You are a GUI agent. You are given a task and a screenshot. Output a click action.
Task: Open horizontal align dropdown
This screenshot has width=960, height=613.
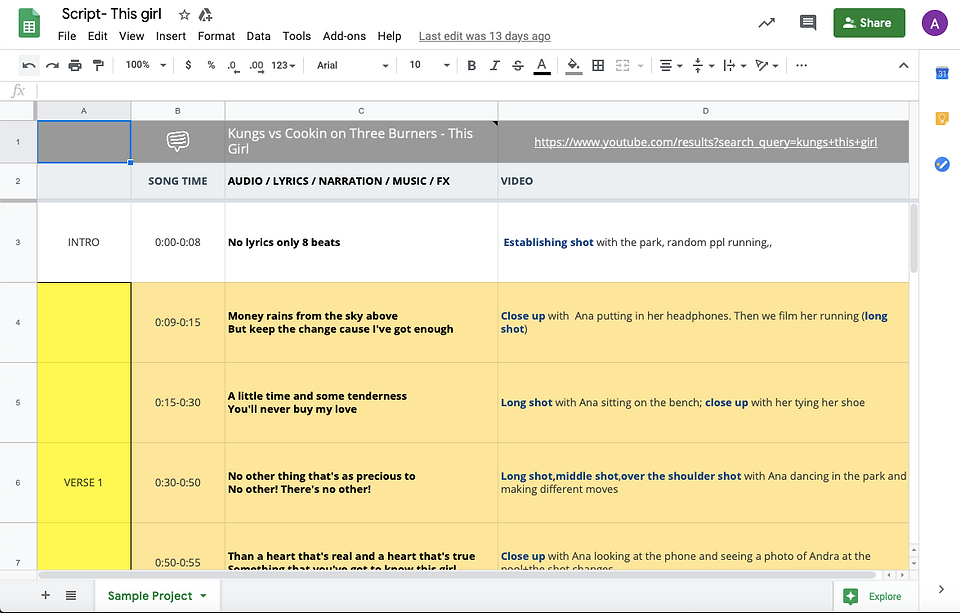pos(671,66)
